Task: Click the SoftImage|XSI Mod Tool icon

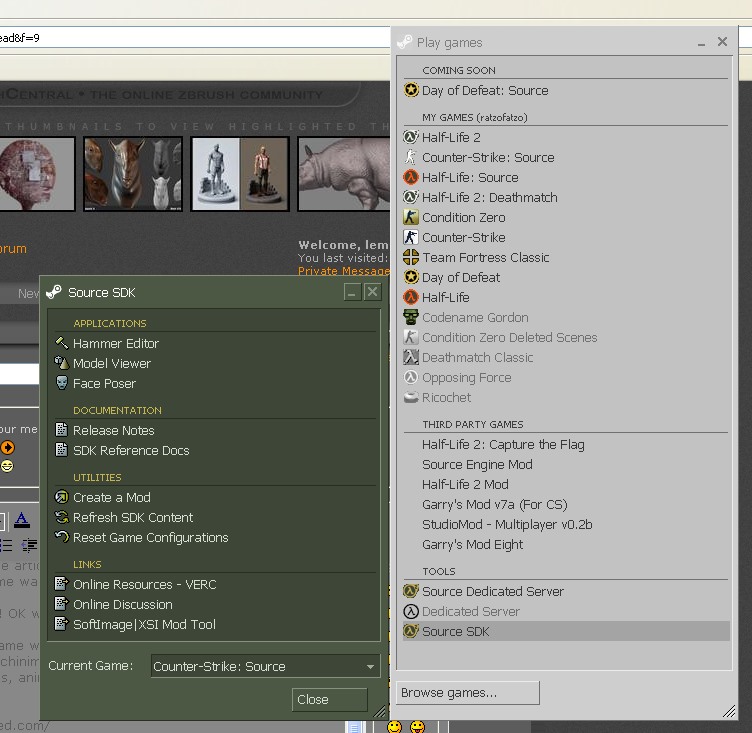Action: [61, 624]
